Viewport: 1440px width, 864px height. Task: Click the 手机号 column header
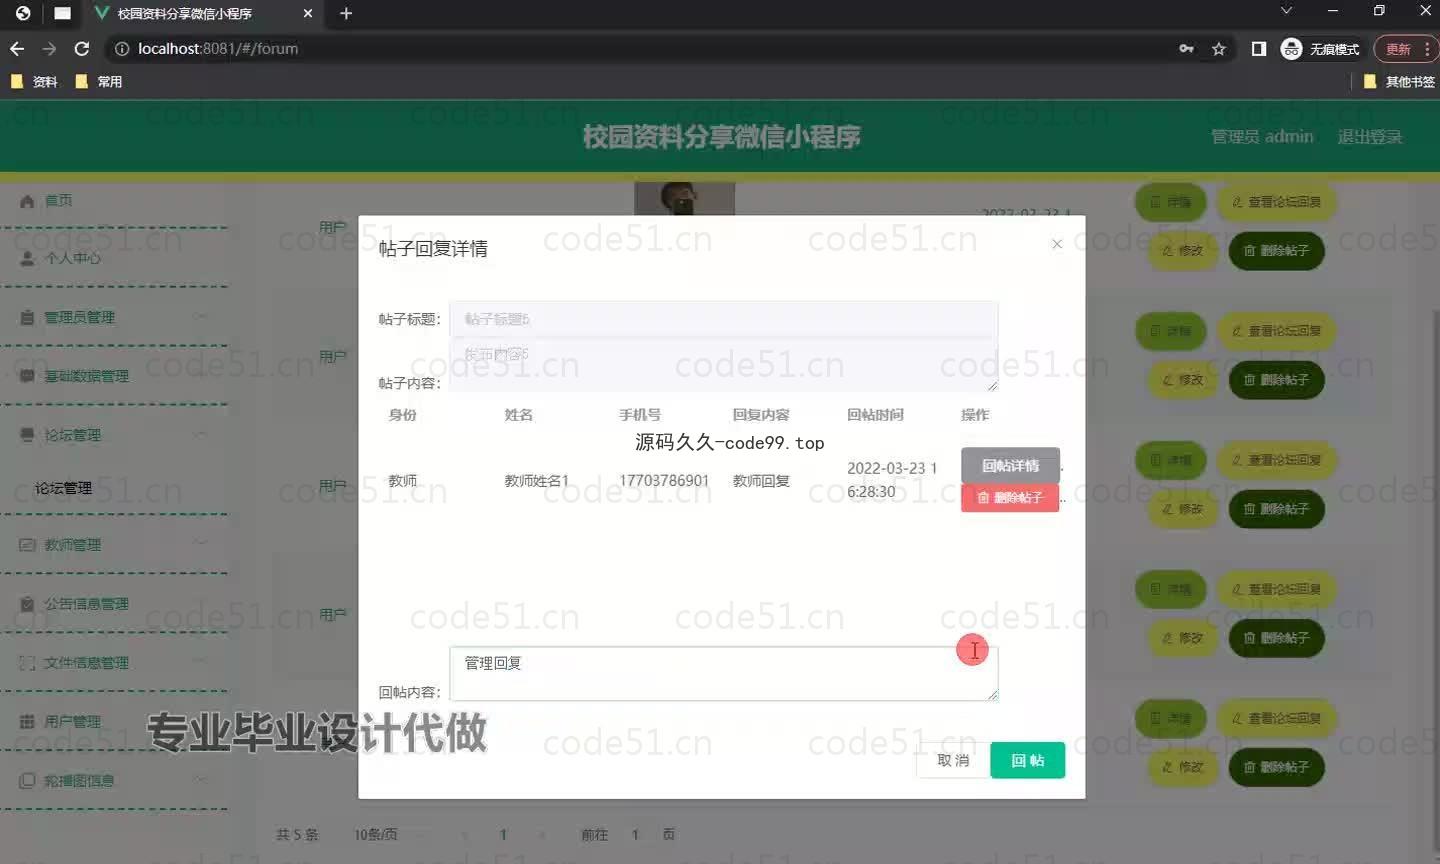[640, 415]
